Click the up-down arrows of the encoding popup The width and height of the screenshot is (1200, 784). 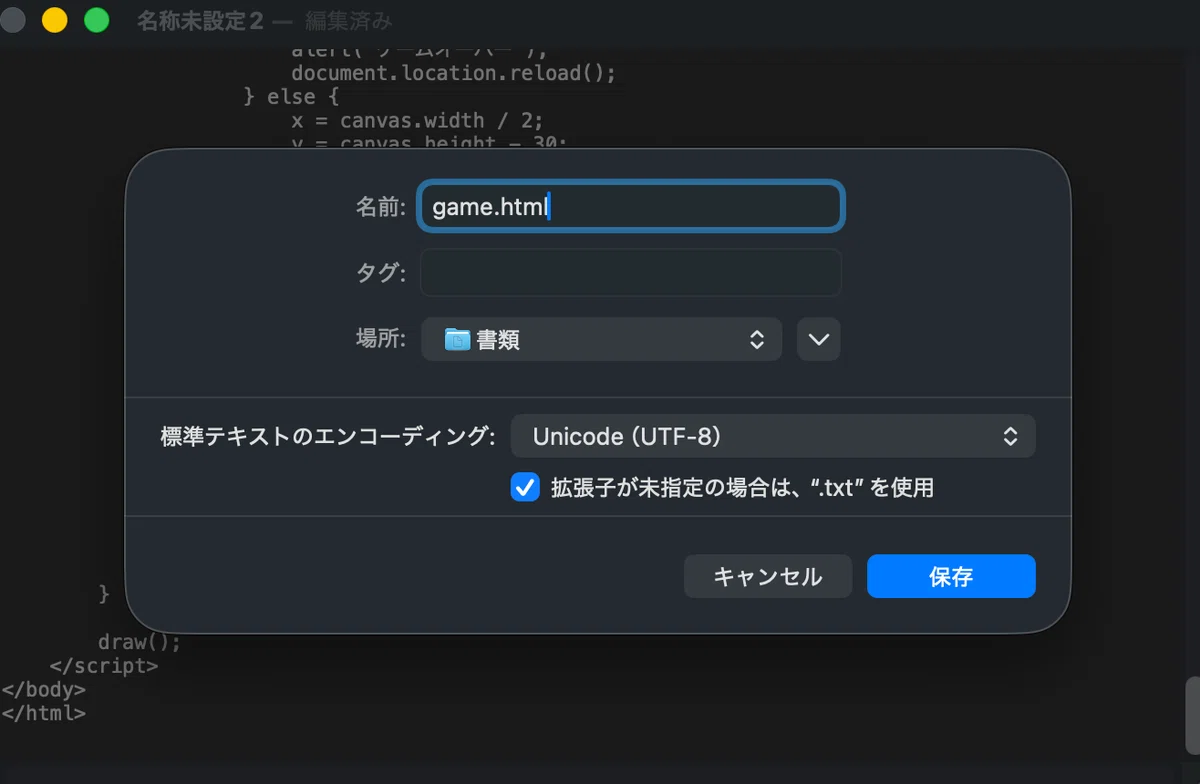click(1010, 436)
